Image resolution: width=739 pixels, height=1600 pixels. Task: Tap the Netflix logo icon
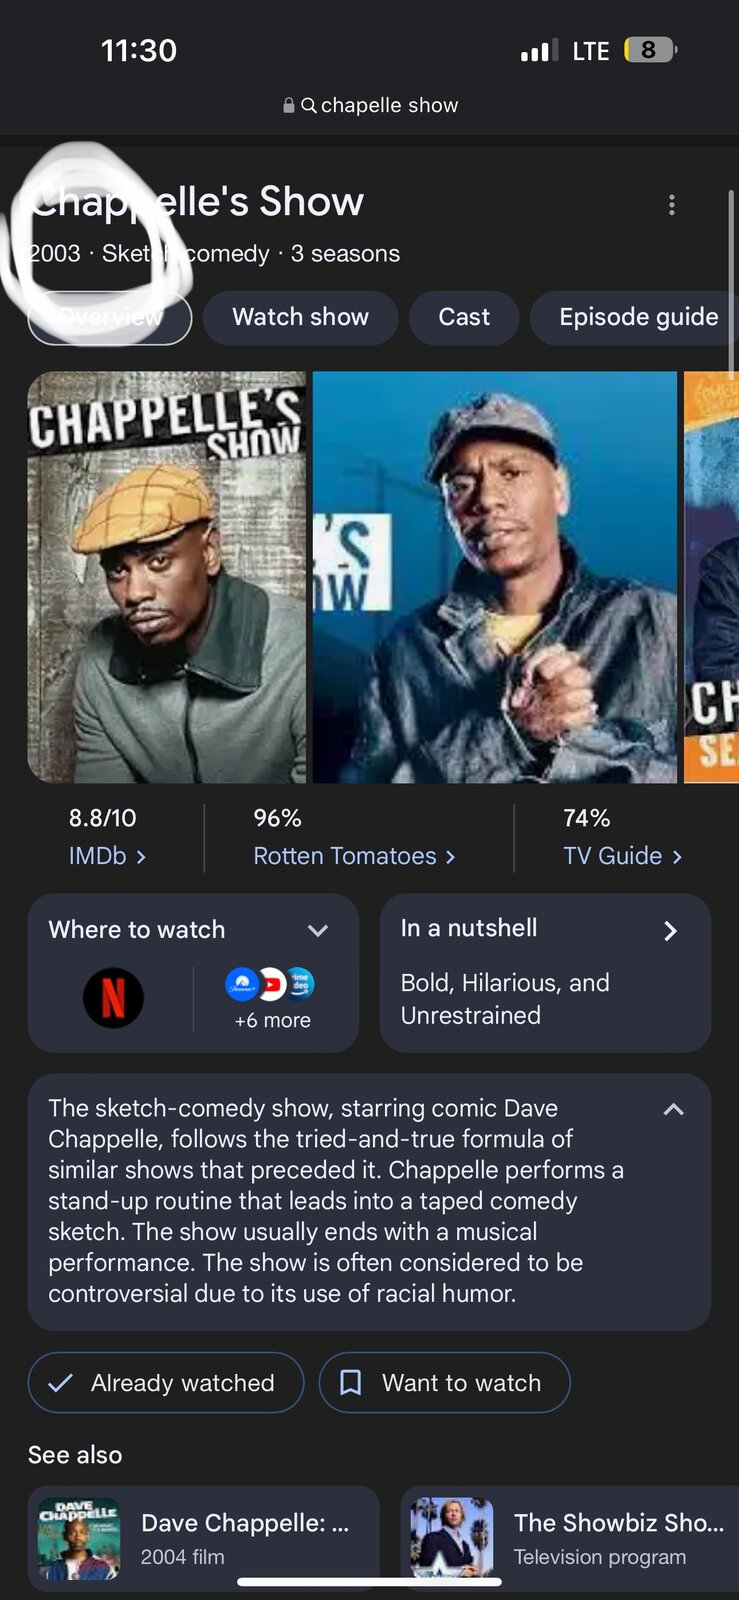click(113, 997)
